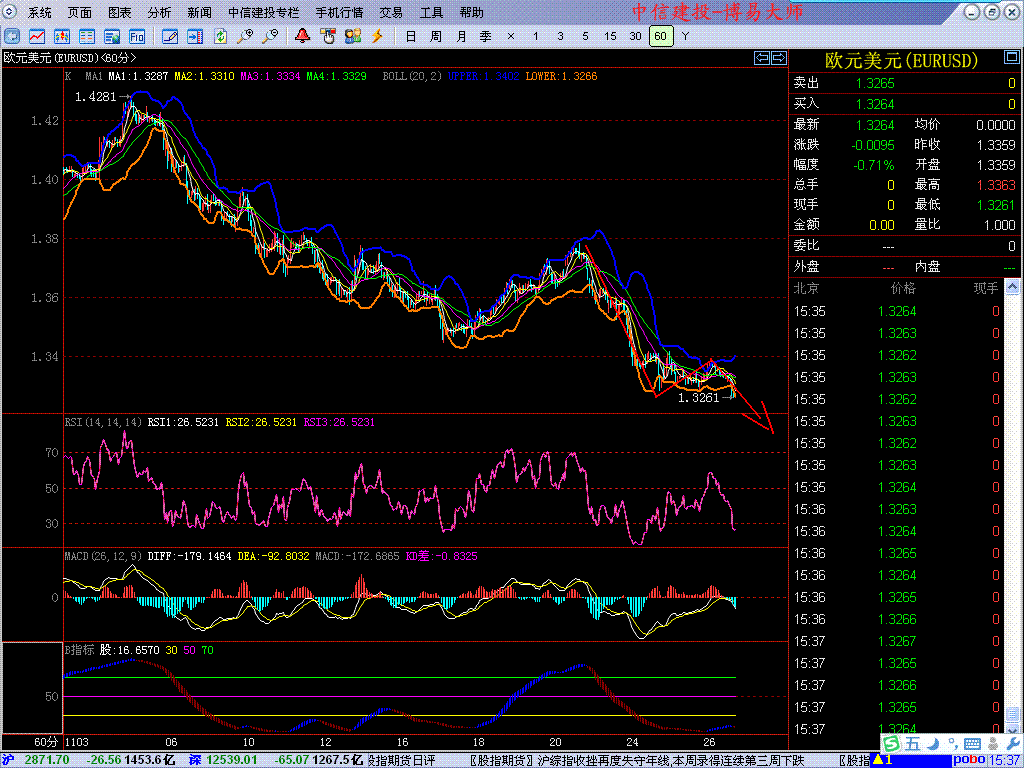Click the hand pointer selection icon
The height and width of the screenshot is (768, 1024).
point(328,37)
